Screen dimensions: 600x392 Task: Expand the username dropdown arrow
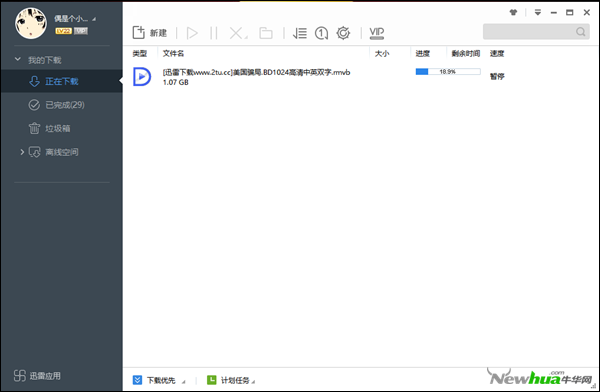point(94,19)
